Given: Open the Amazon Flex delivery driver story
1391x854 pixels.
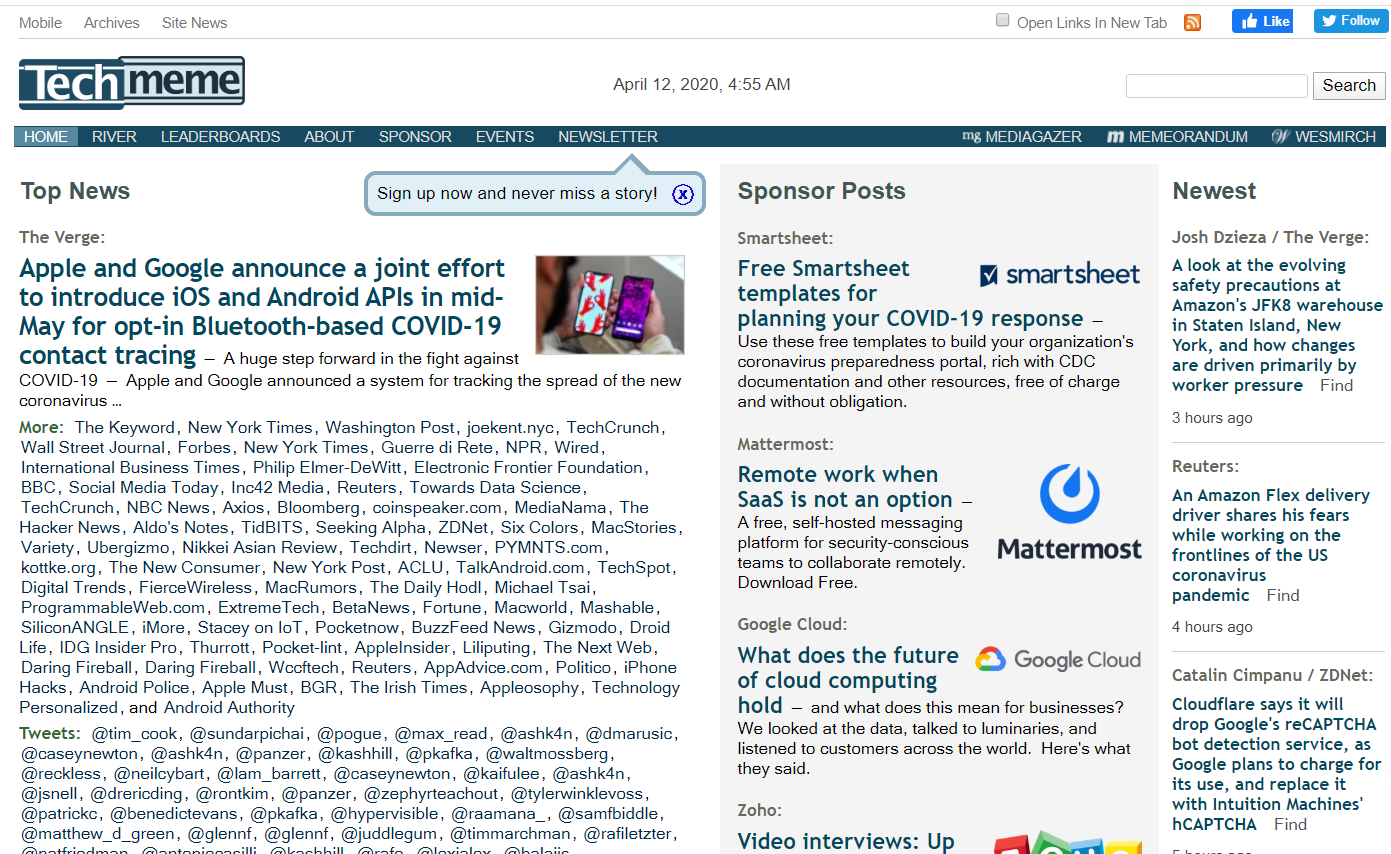Looking at the screenshot, I should pyautogui.click(x=1271, y=545).
